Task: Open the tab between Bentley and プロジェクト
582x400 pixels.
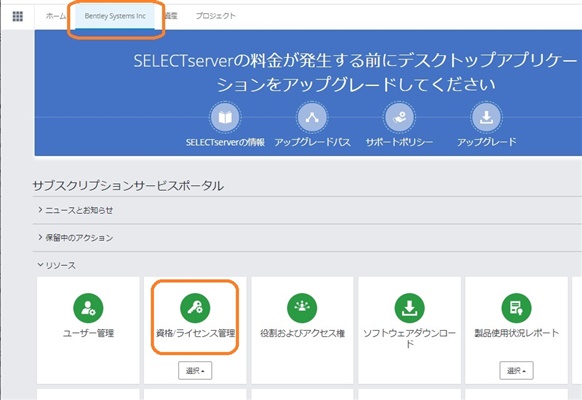Action: pyautogui.click(x=171, y=16)
